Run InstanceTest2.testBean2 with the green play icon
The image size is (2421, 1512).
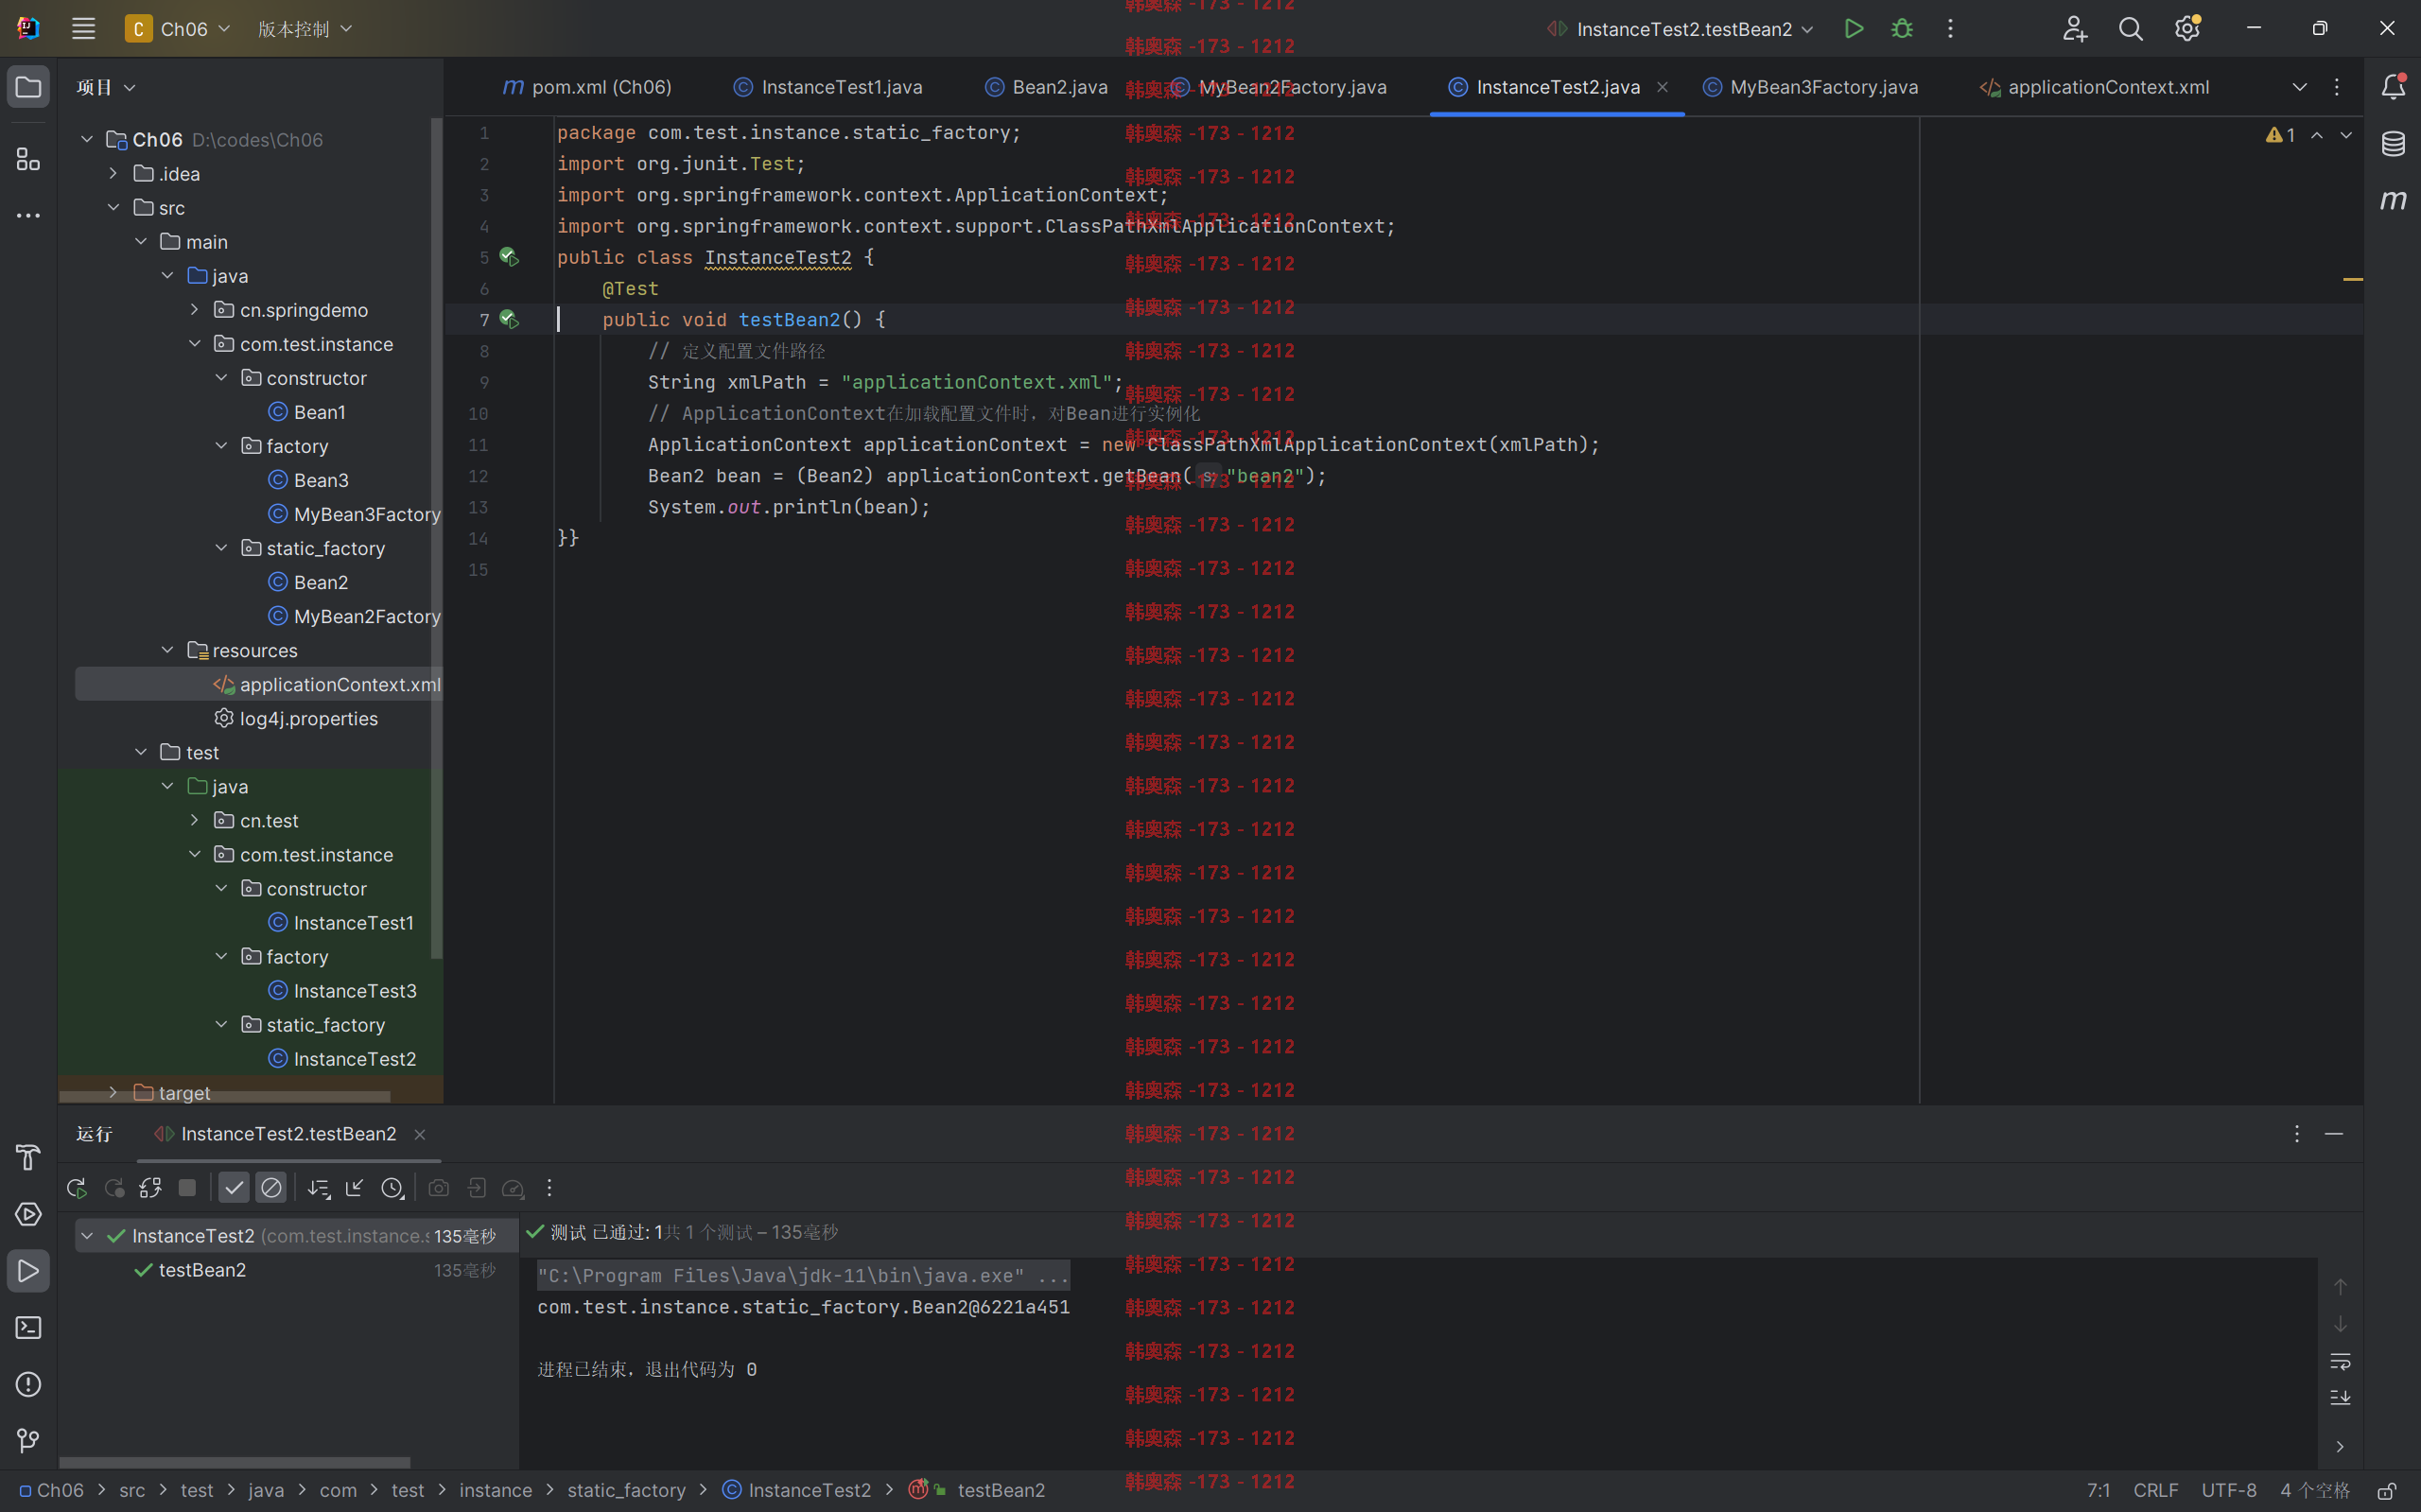1853,29
